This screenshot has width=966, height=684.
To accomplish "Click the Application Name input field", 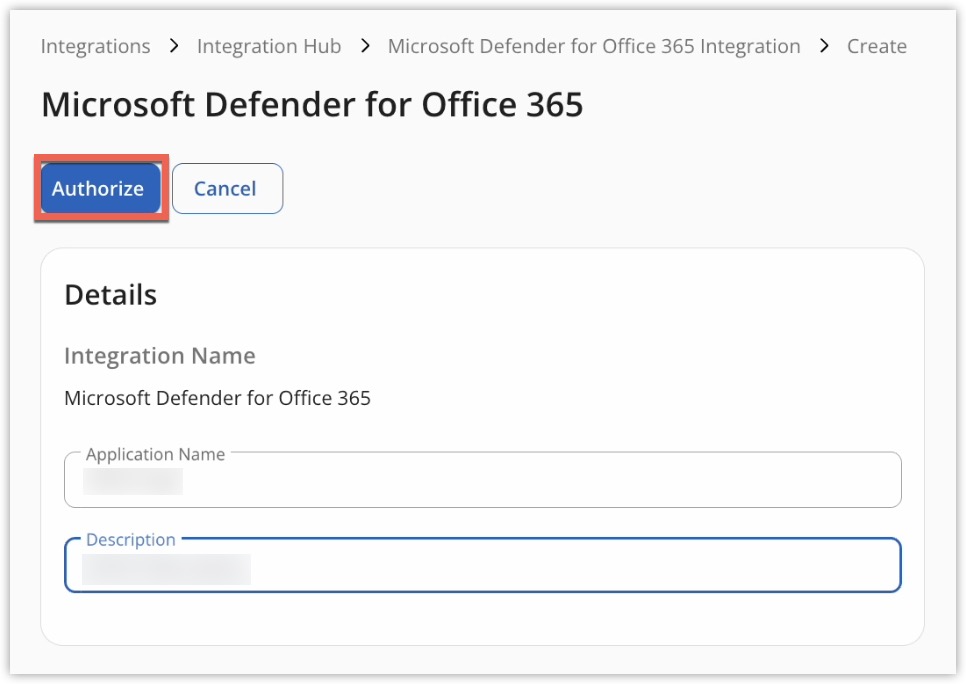I will [x=483, y=479].
